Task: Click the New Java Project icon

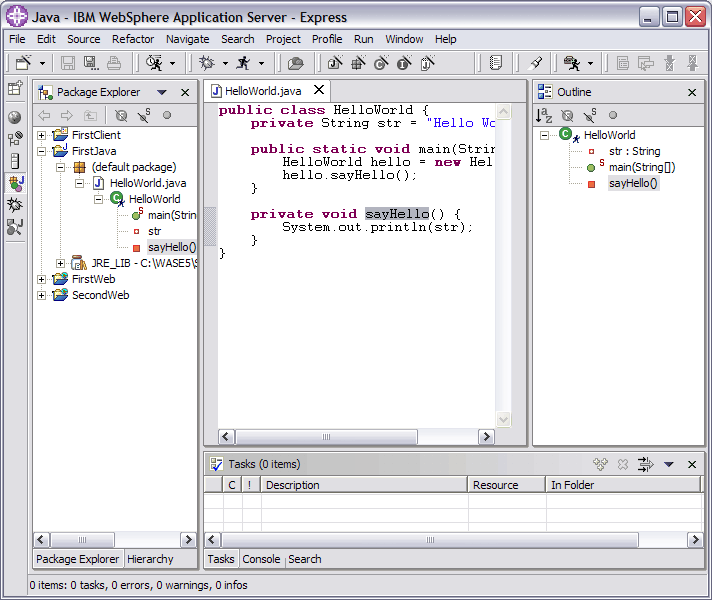Action: click(x=336, y=63)
